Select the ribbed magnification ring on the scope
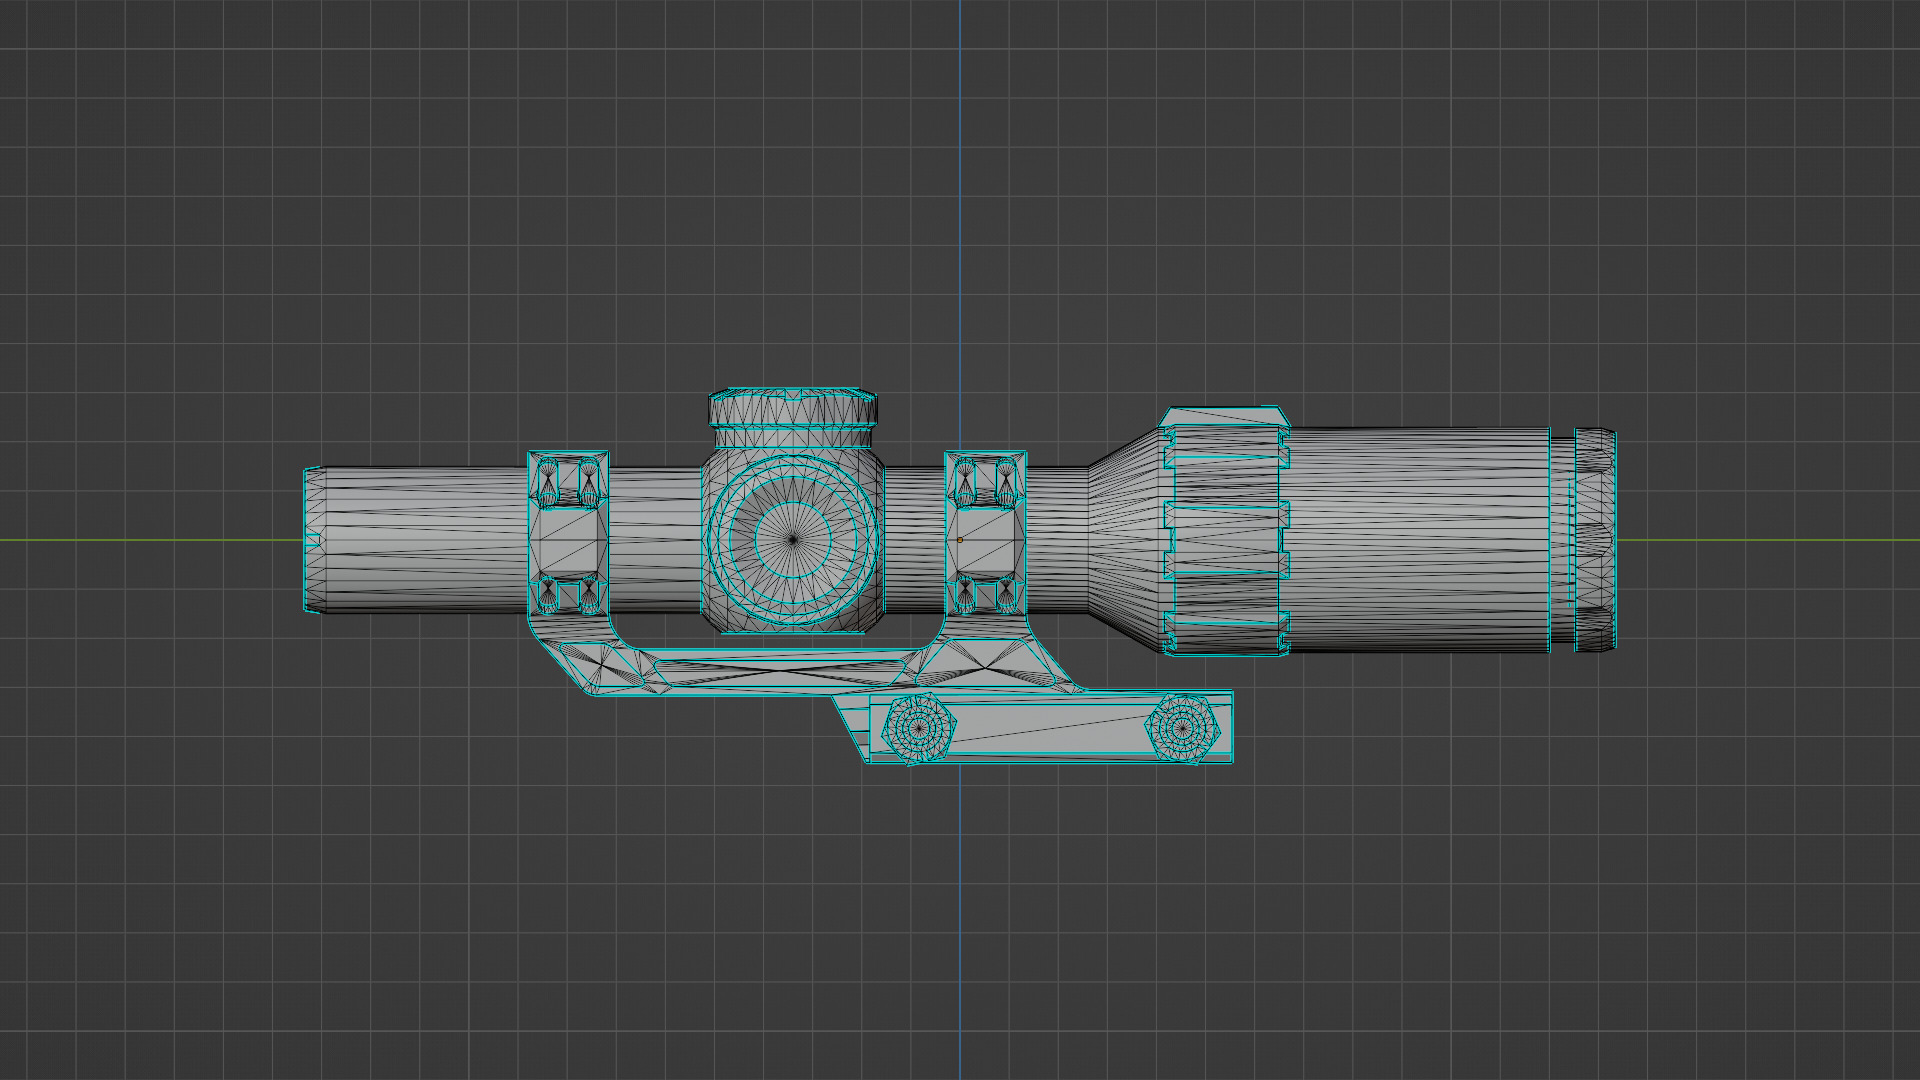Viewport: 1920px width, 1080px height. coord(1226,531)
